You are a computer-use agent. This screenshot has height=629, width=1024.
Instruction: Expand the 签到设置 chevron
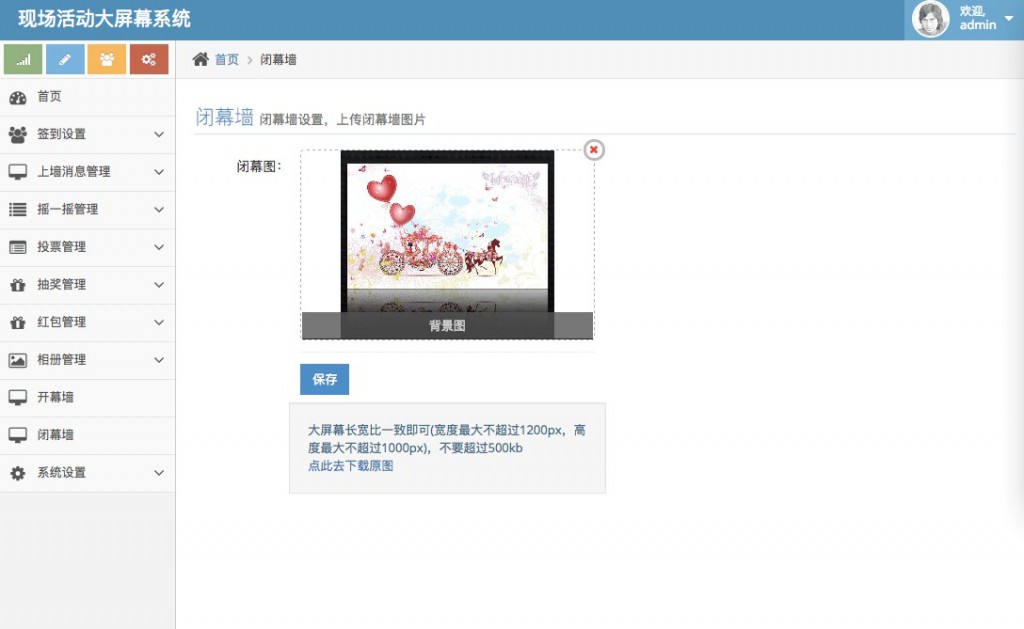[x=159, y=135]
